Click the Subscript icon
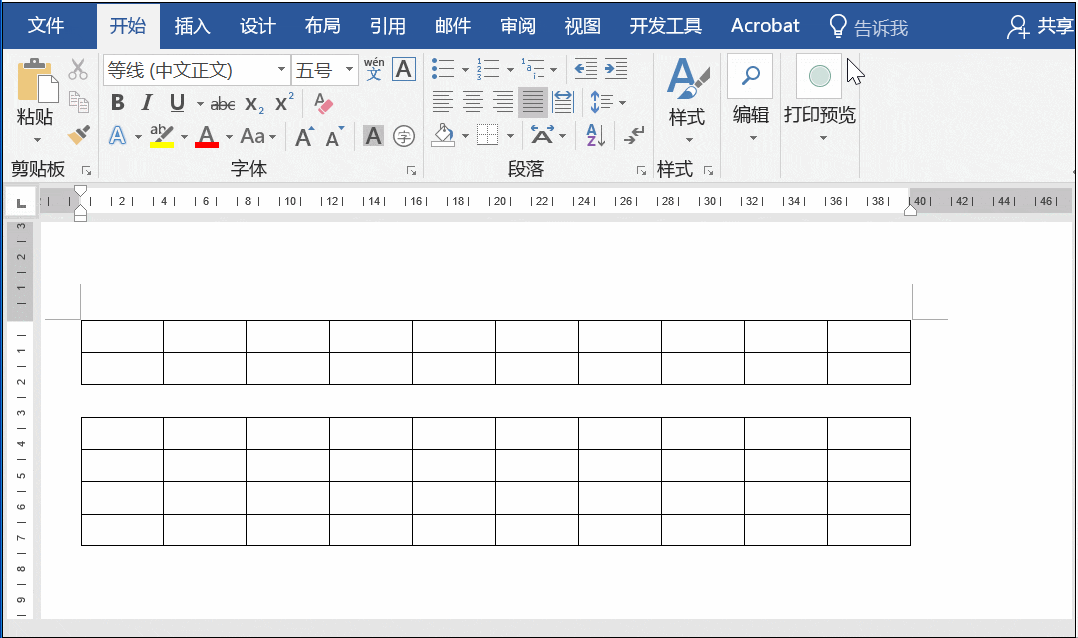Image resolution: width=1078 pixels, height=638 pixels. point(254,103)
